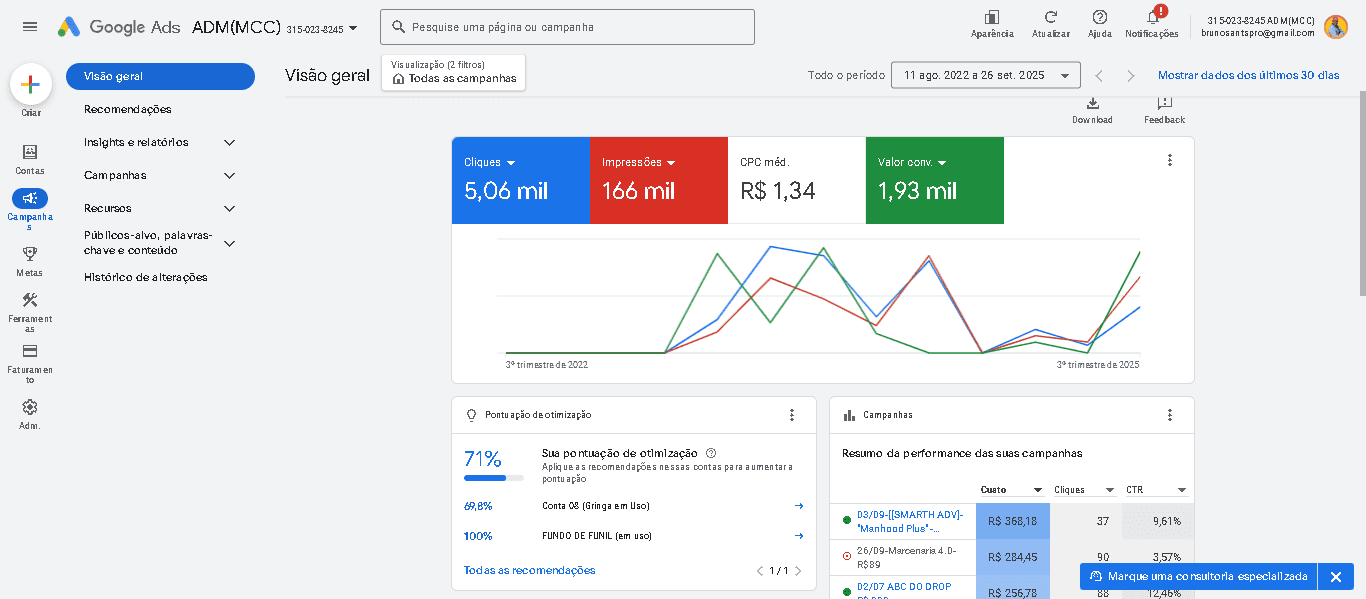This screenshot has height=599, width=1366.
Task: Open Faturamento billing icon
Action: click(x=30, y=352)
